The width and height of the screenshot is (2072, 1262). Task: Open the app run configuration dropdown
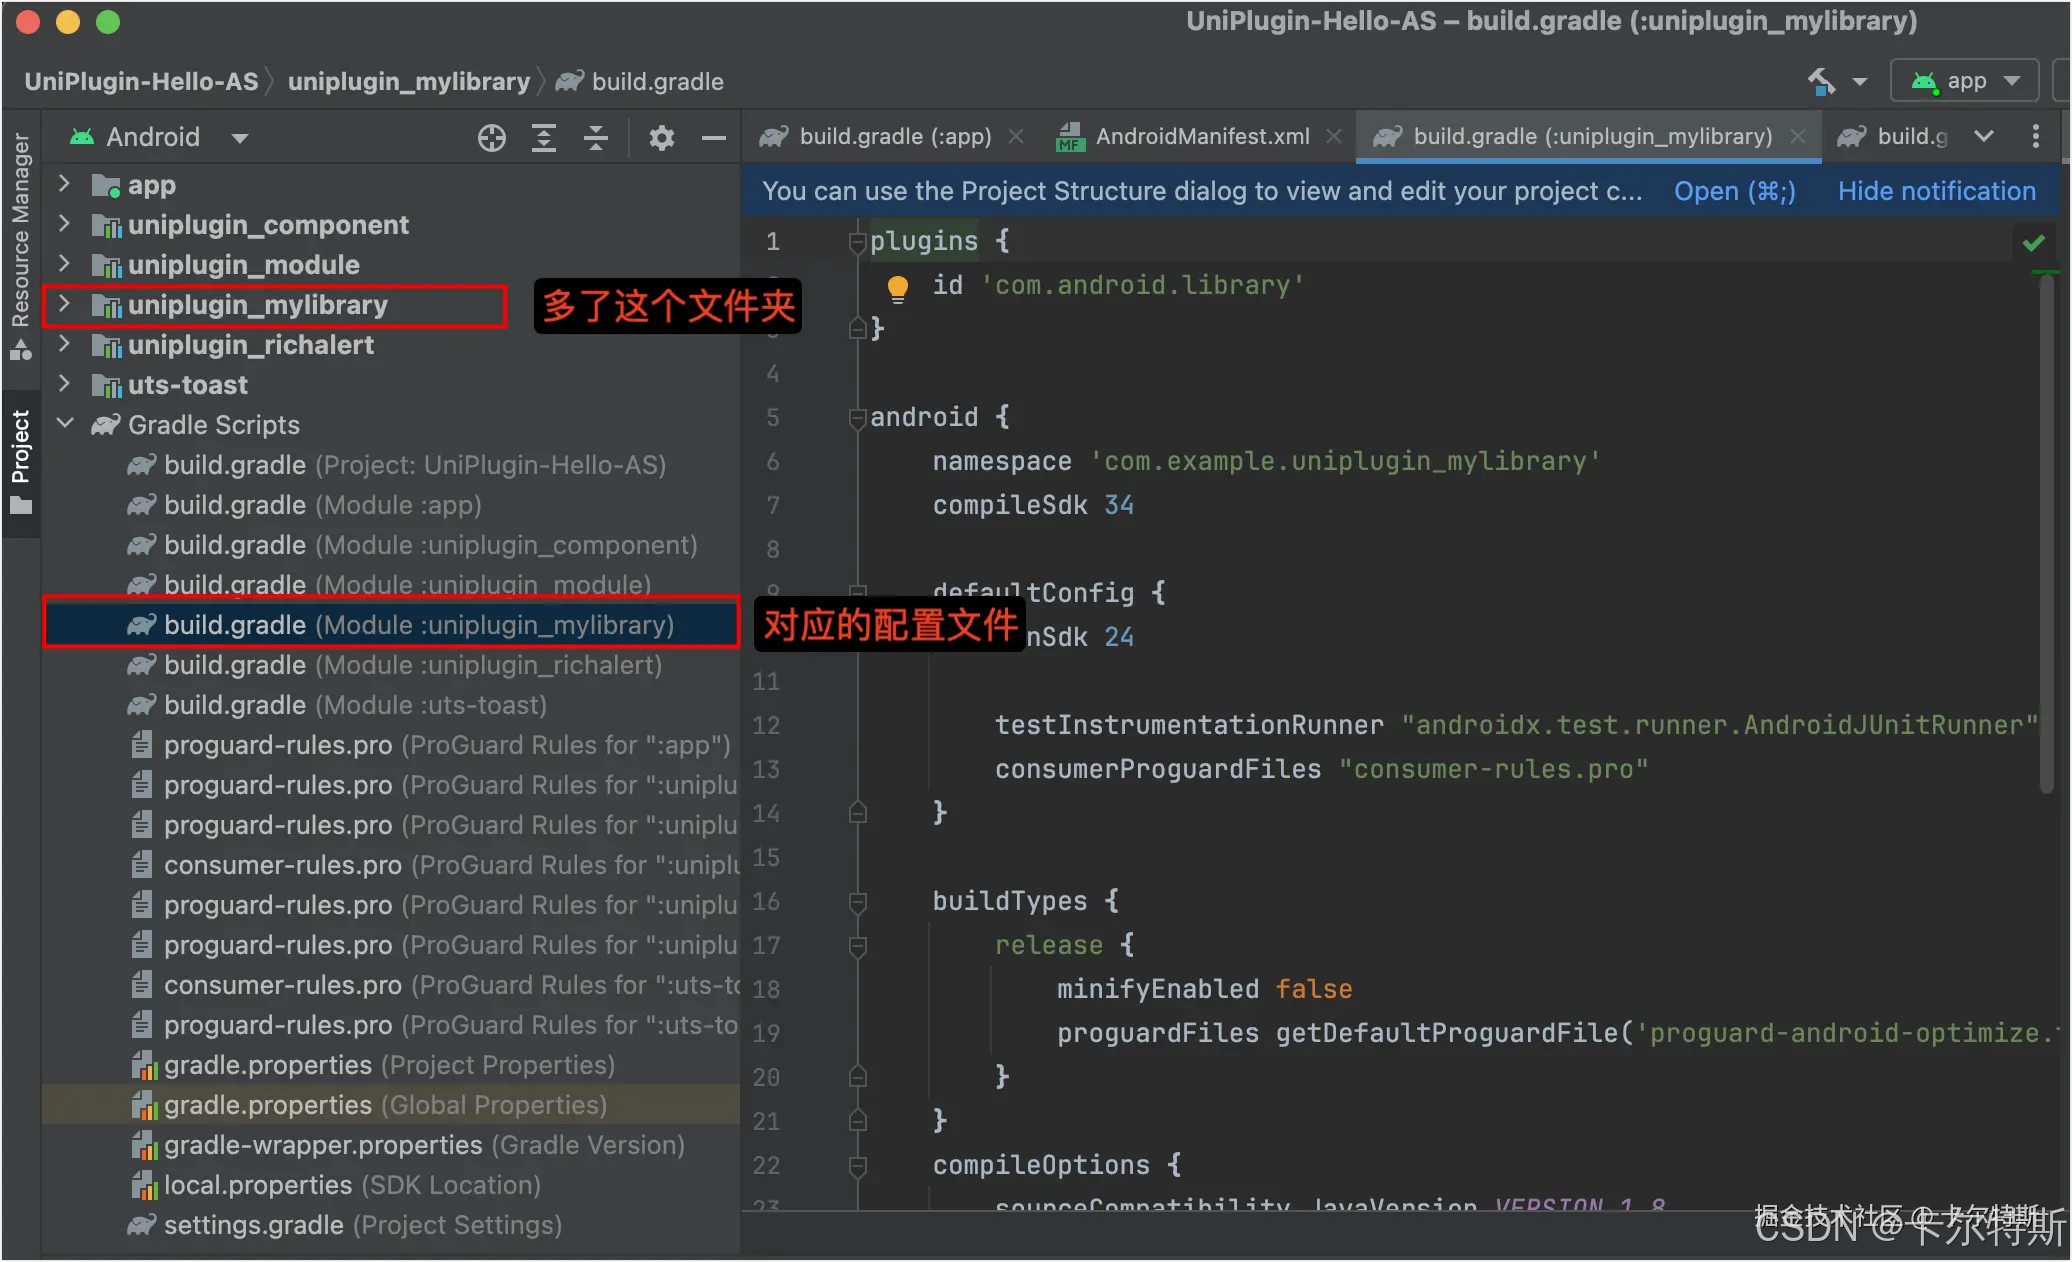[1964, 81]
